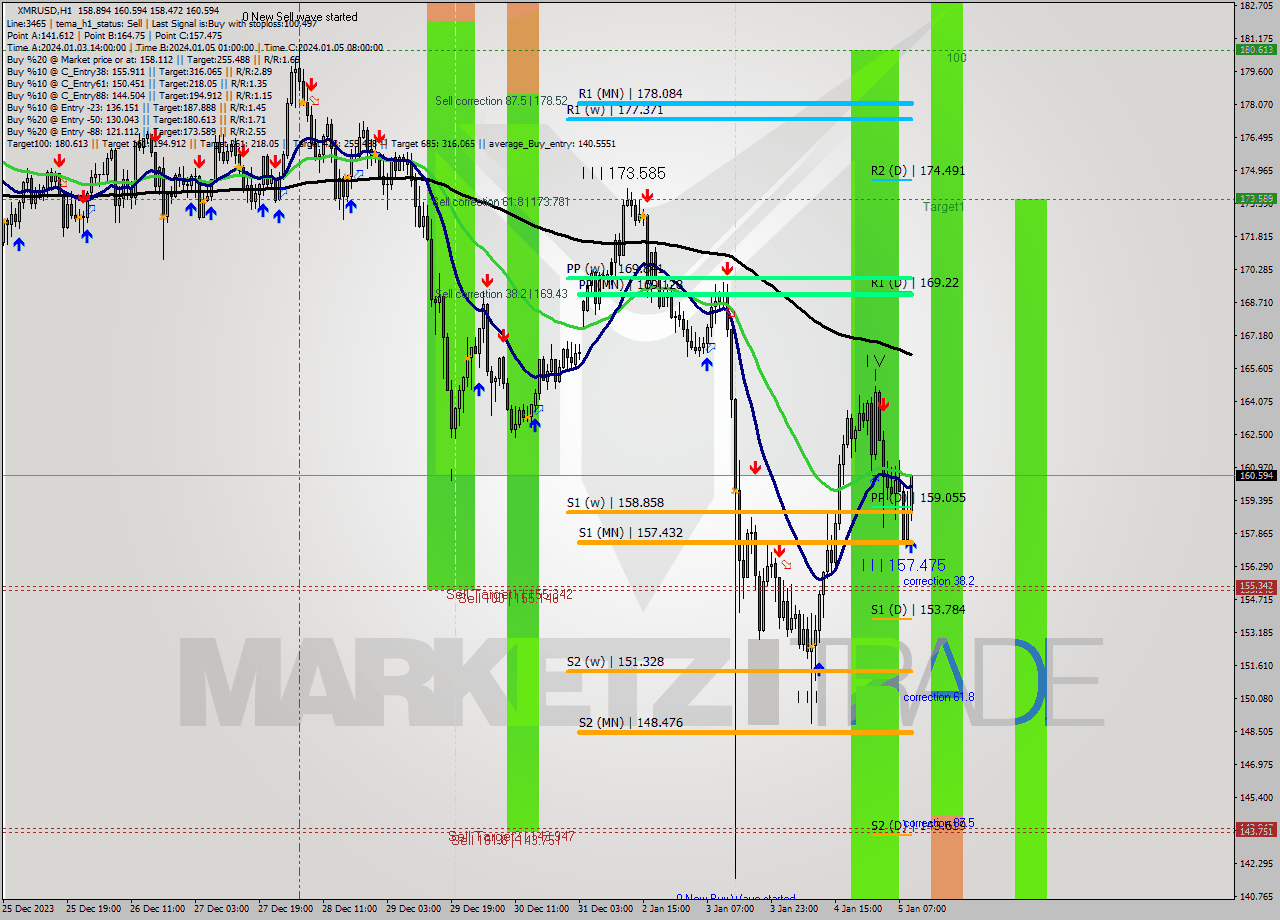Select the 'average_Buy_entry: 140.5551' text
The width and height of the screenshot is (1280, 920).
pyautogui.click(x=553, y=143)
